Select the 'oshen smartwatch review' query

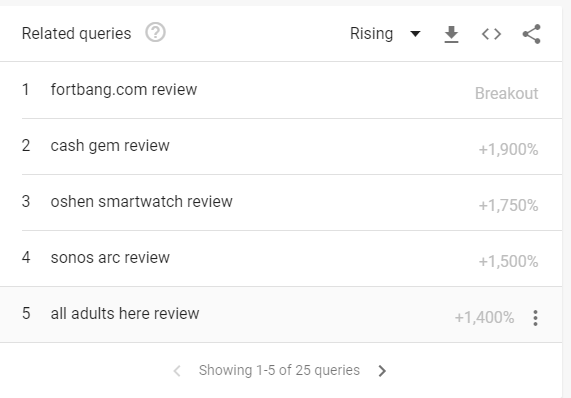(141, 201)
